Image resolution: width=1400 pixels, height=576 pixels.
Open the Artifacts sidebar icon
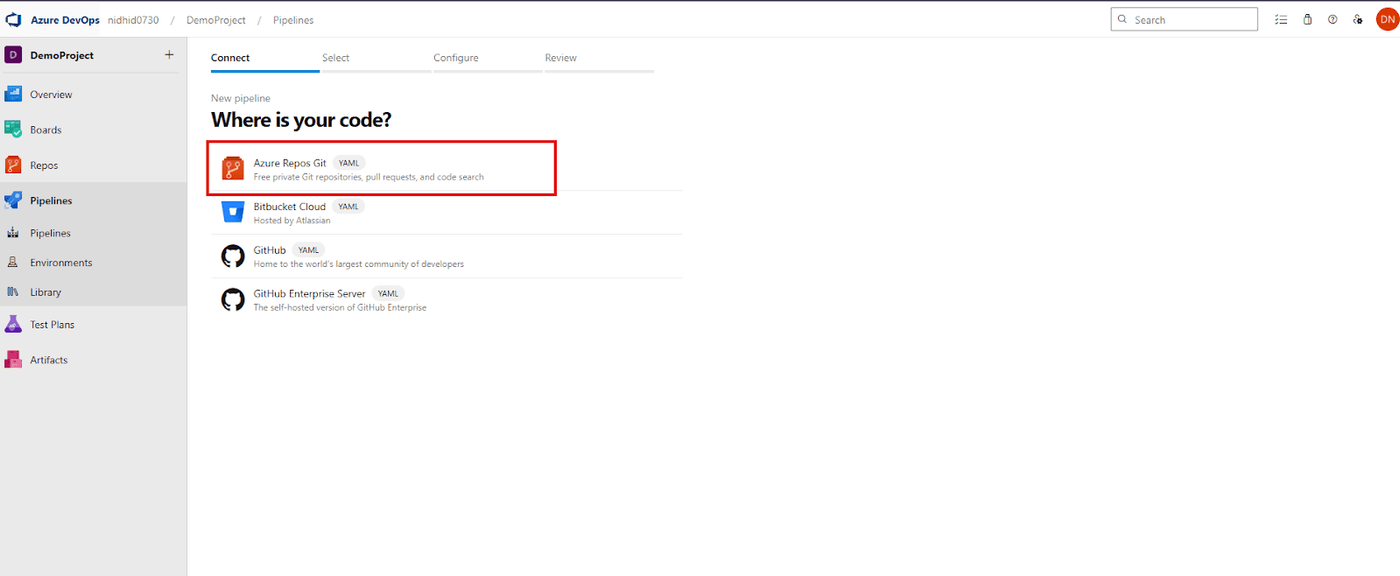pyautogui.click(x=13, y=360)
